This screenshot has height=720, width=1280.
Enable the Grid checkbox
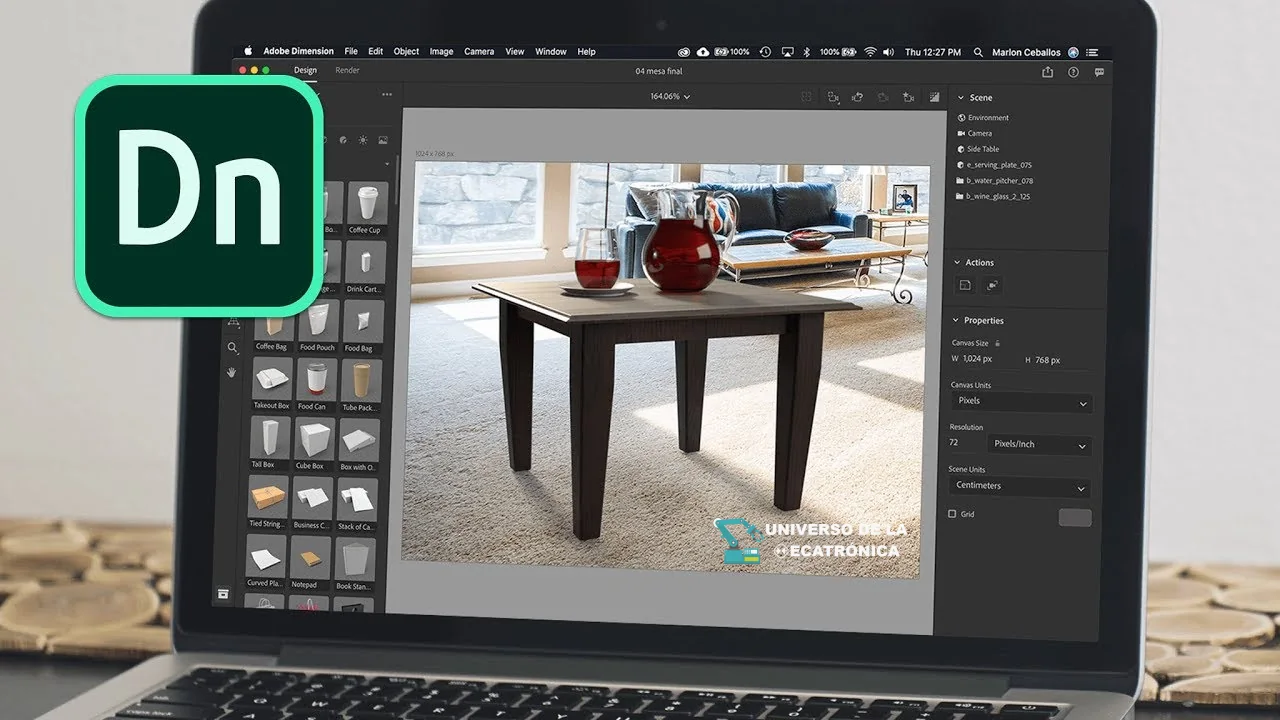tap(952, 512)
